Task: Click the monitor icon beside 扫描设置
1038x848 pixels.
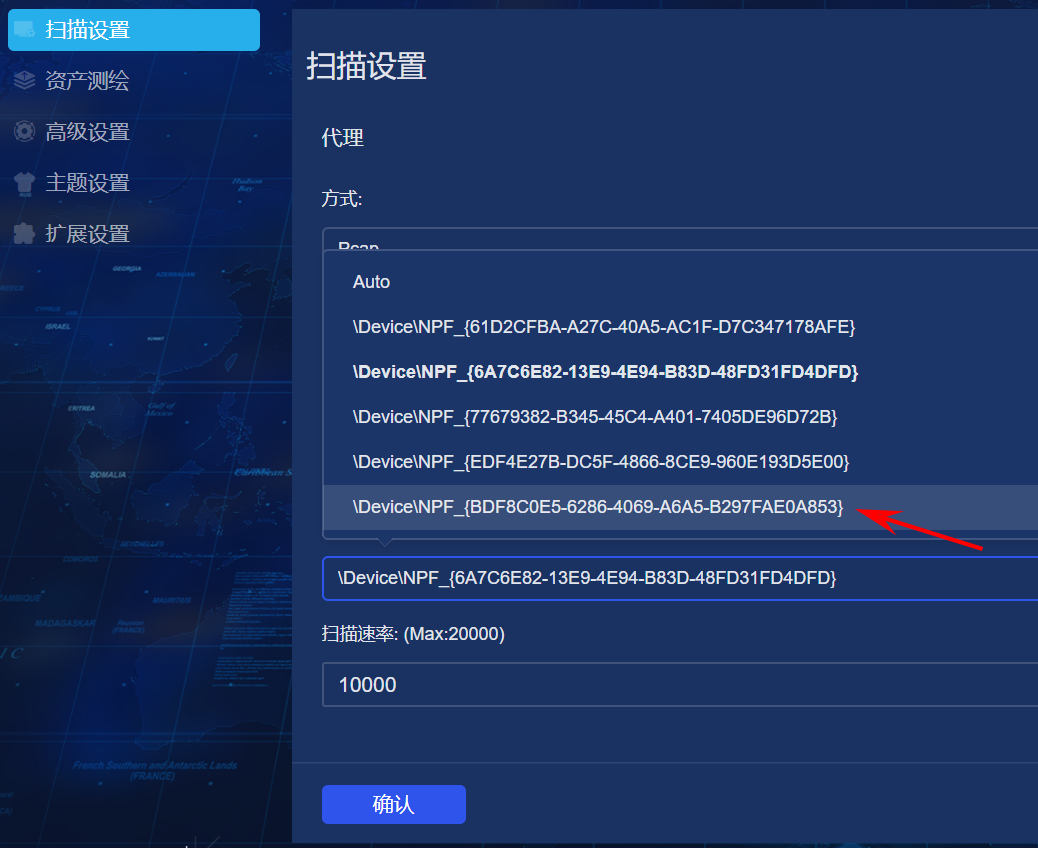Action: (x=24, y=30)
